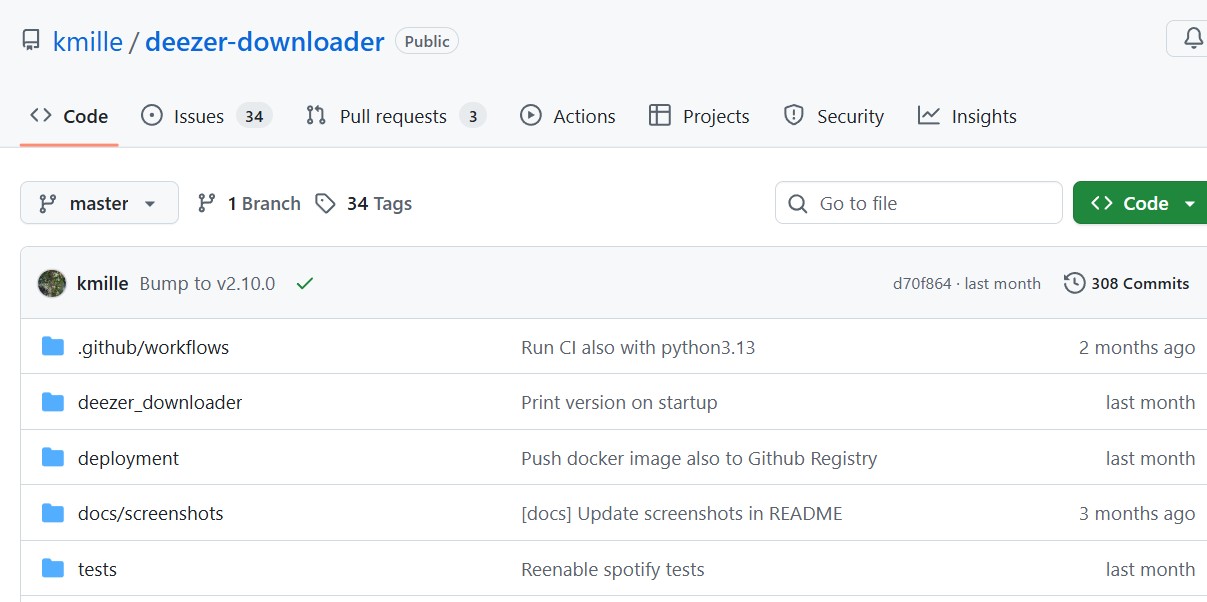Go to the Actions tab
Image resolution: width=1207 pixels, height=602 pixels.
[x=568, y=116]
